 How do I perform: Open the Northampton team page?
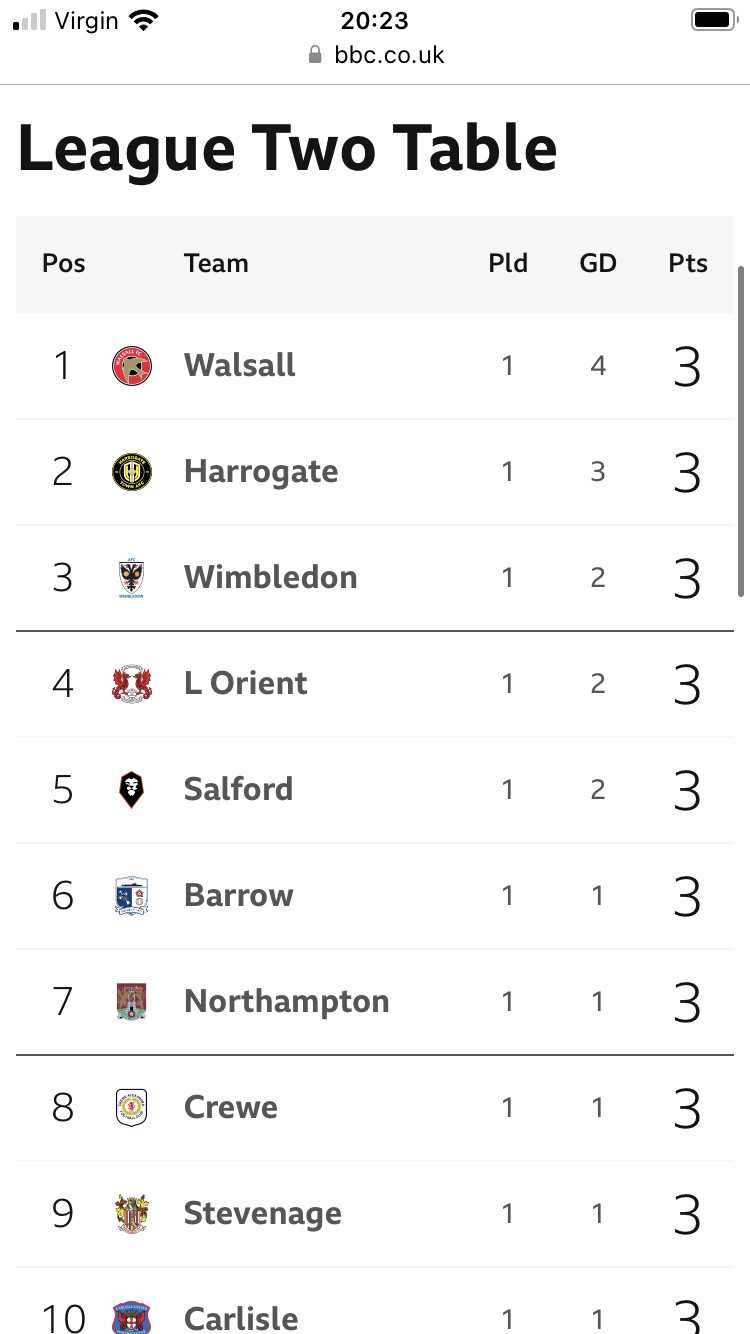[x=287, y=1002]
